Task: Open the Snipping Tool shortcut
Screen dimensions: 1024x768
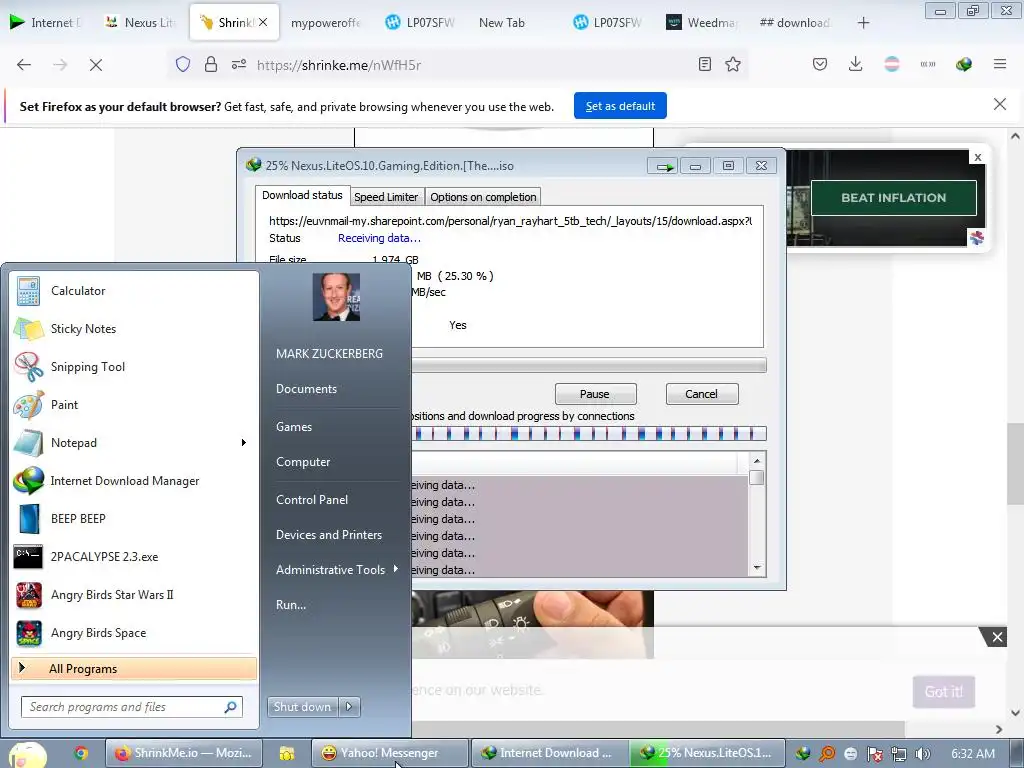Action: click(134, 366)
